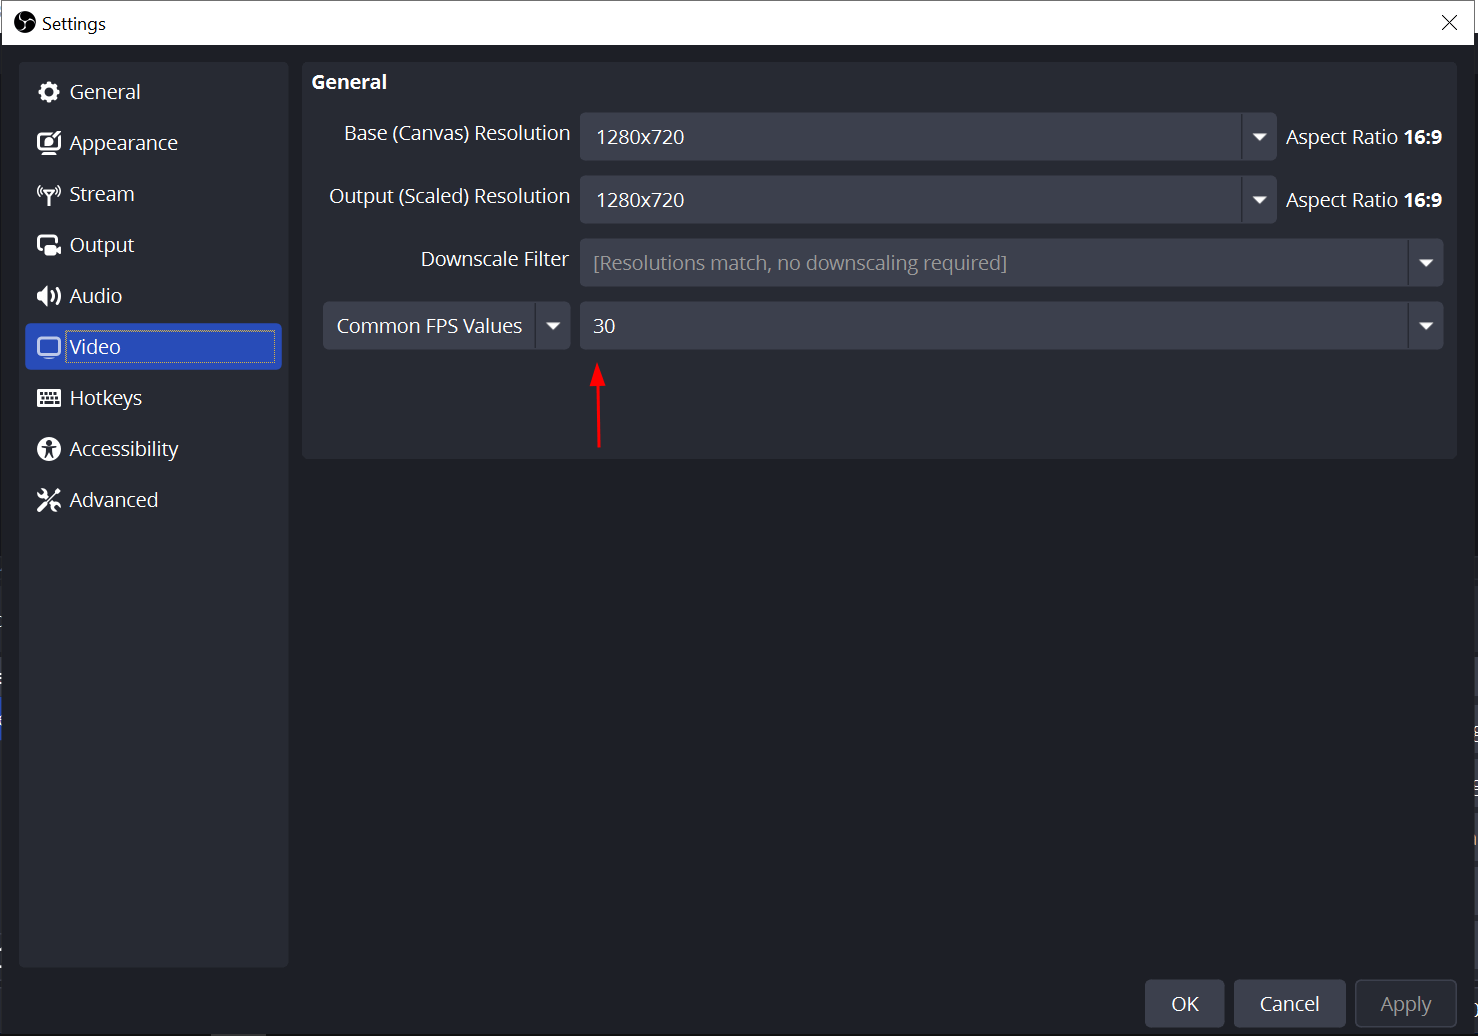
Task: Open the Downscale Filter dropdown
Action: coord(1010,263)
